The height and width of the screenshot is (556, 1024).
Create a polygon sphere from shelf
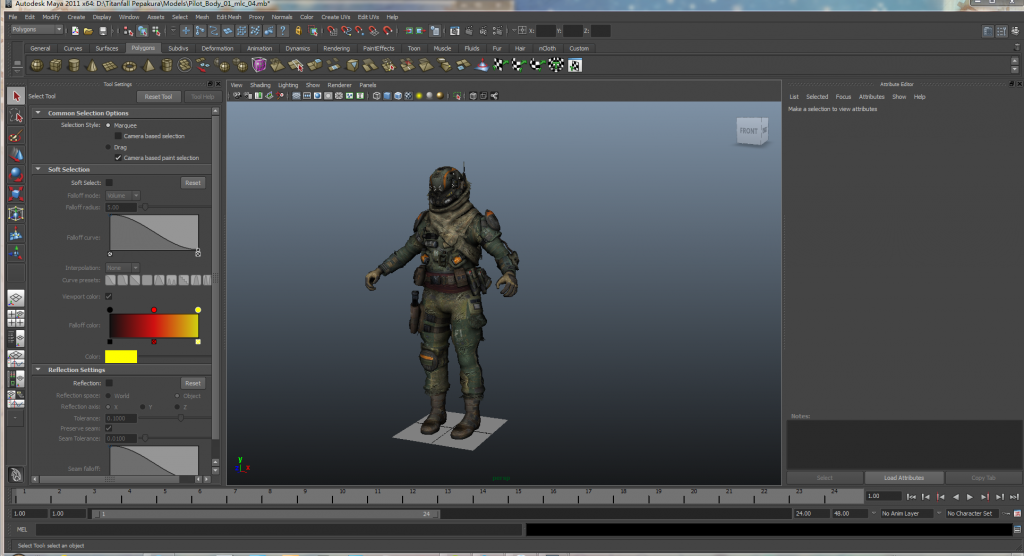[x=37, y=65]
